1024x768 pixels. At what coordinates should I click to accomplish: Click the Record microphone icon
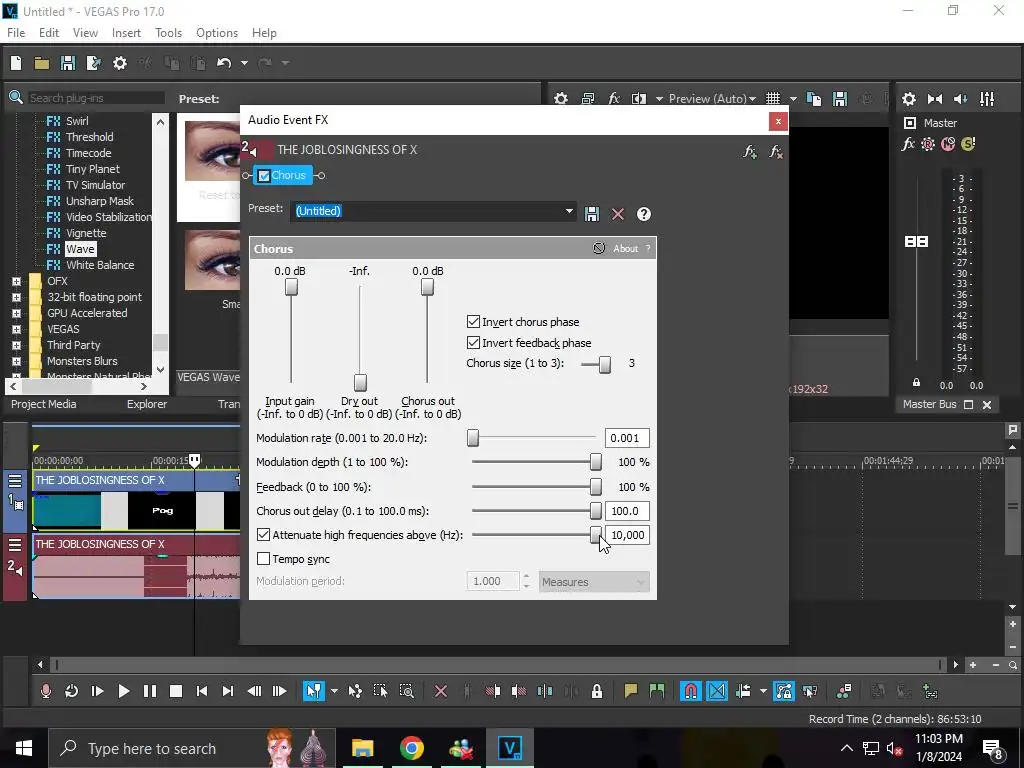tap(46, 691)
